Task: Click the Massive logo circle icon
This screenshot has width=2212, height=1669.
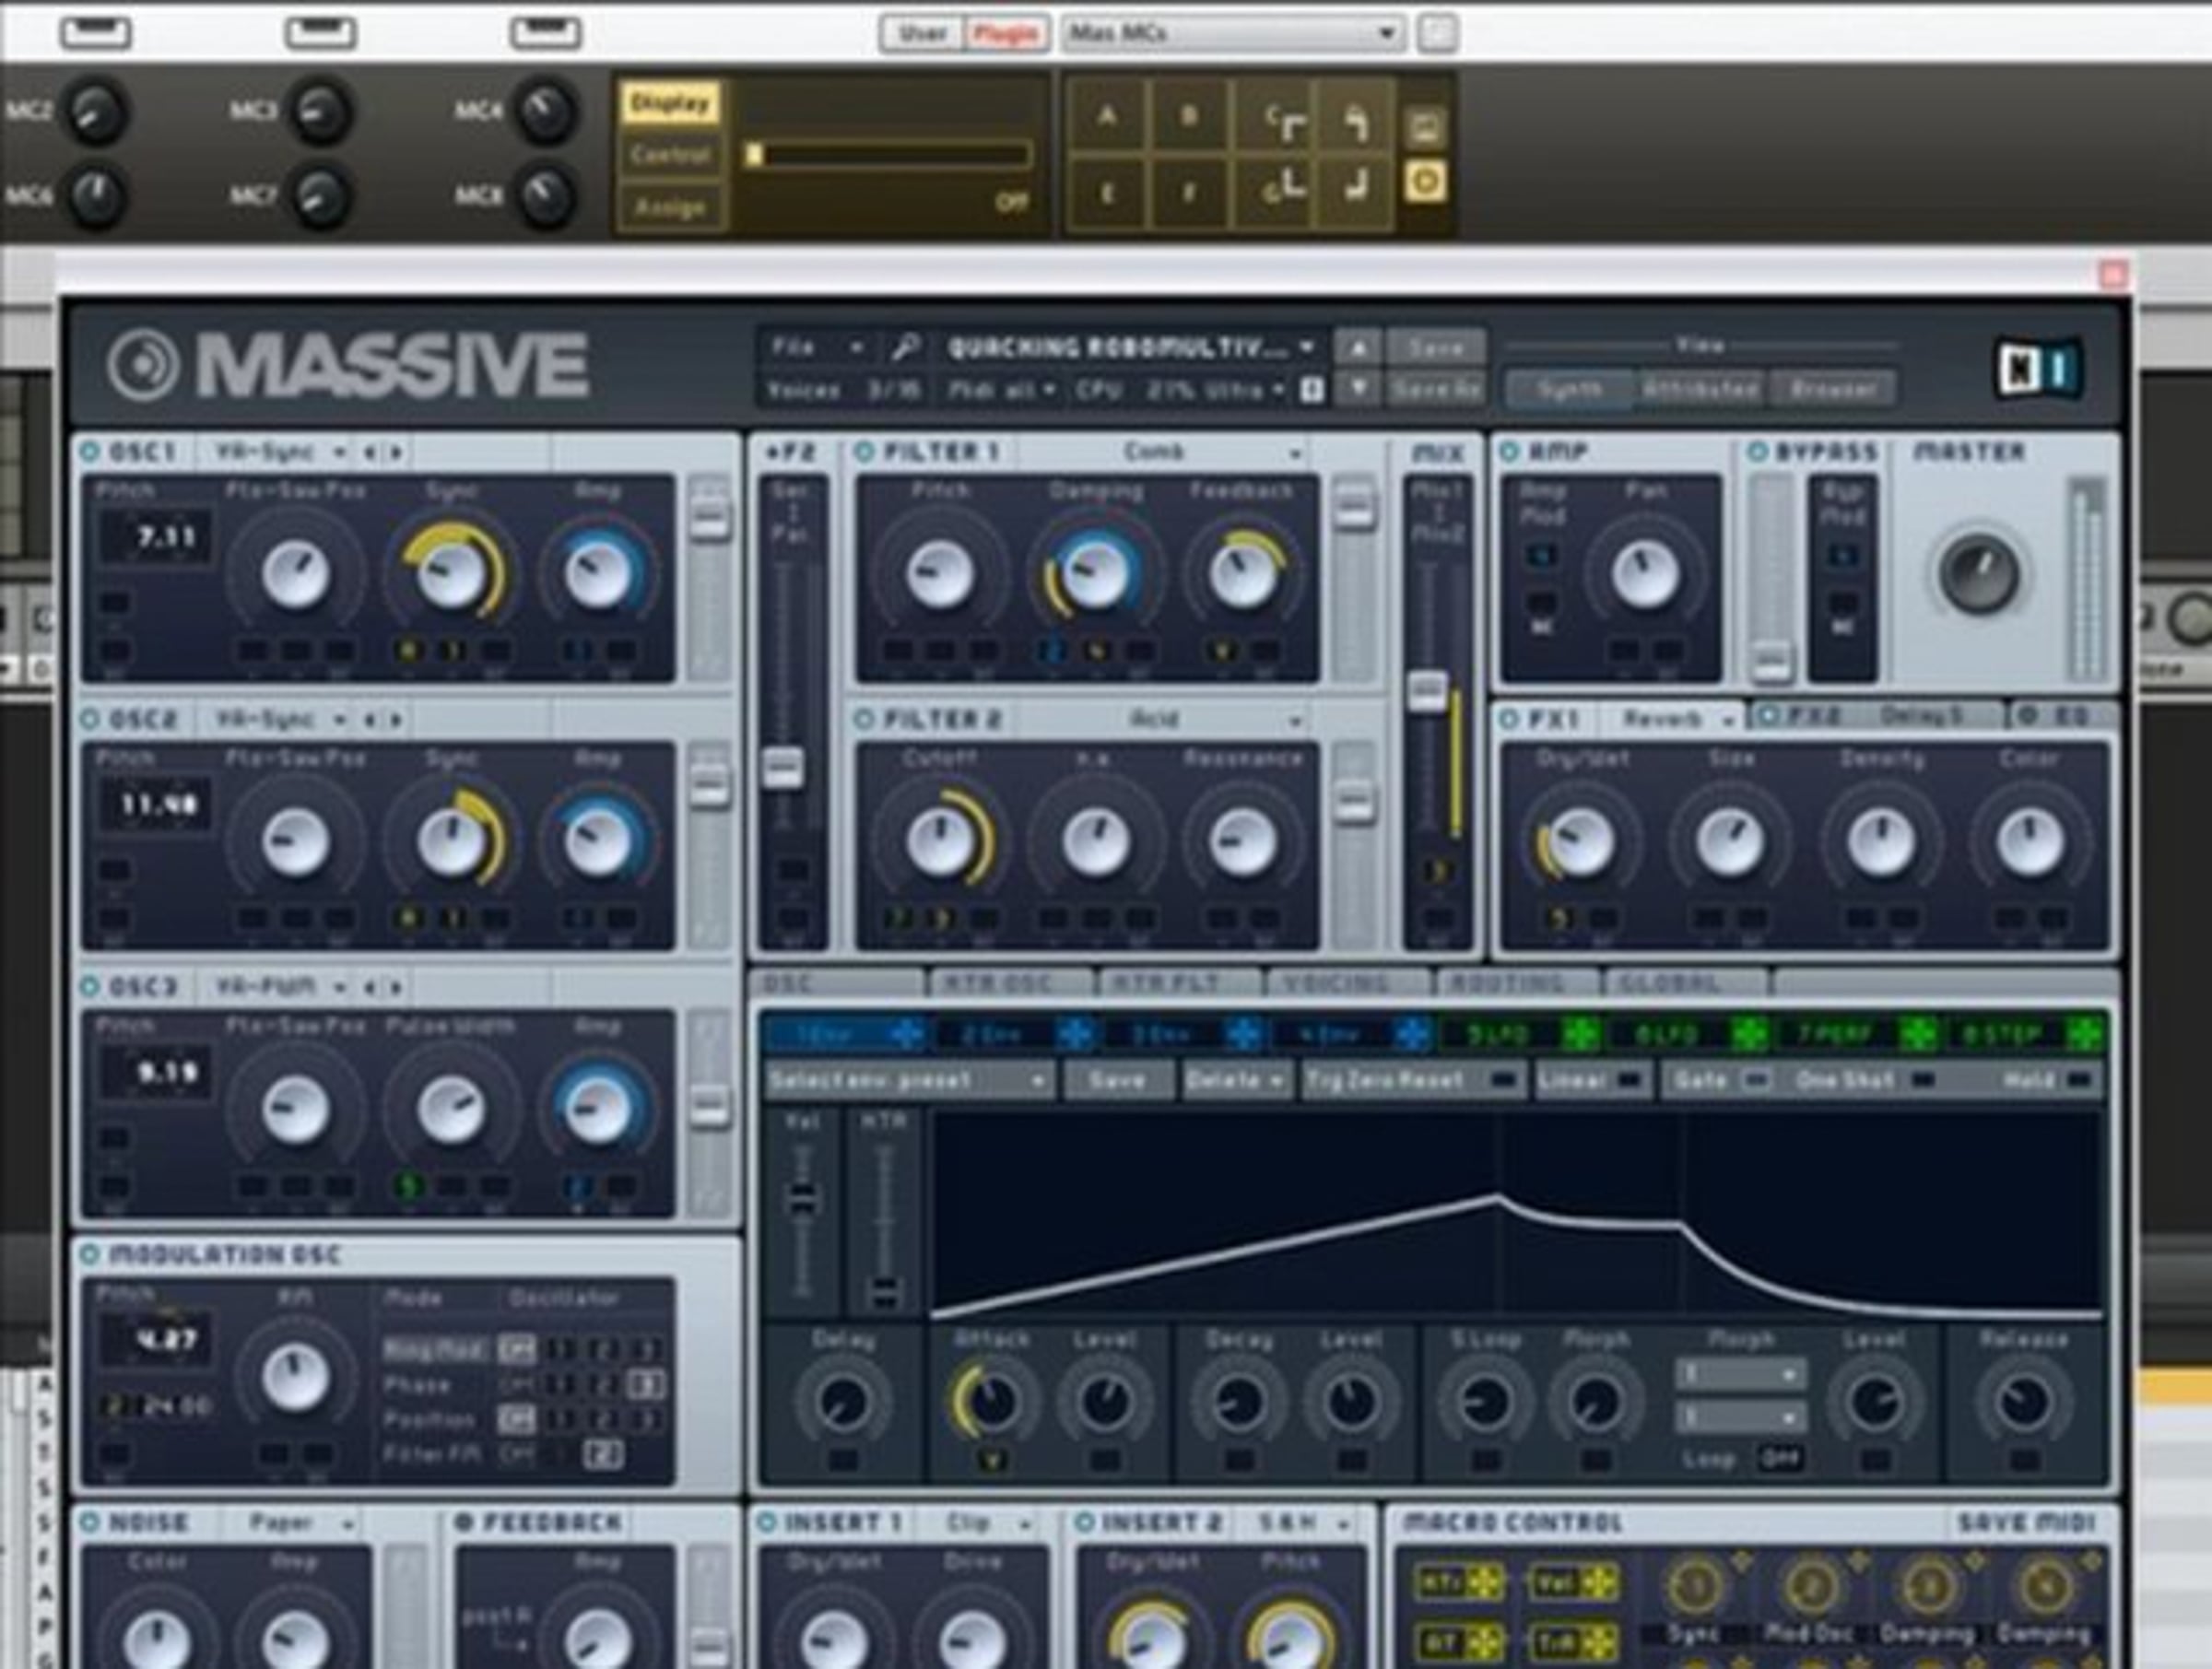Action: click(x=143, y=364)
